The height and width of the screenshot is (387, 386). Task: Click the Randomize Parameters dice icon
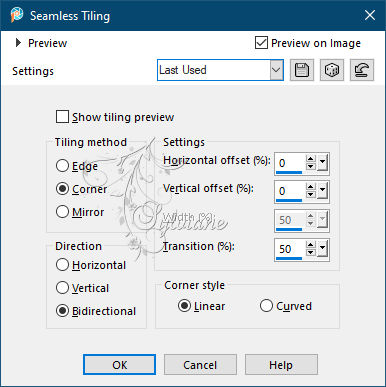coord(332,70)
